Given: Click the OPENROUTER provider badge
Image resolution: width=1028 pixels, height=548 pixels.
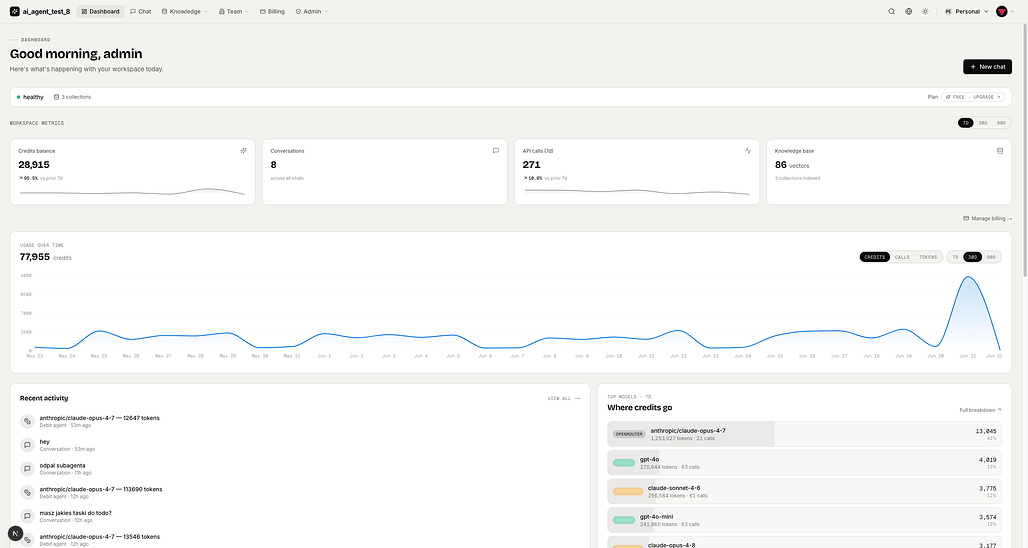Looking at the screenshot, I should tap(629, 434).
